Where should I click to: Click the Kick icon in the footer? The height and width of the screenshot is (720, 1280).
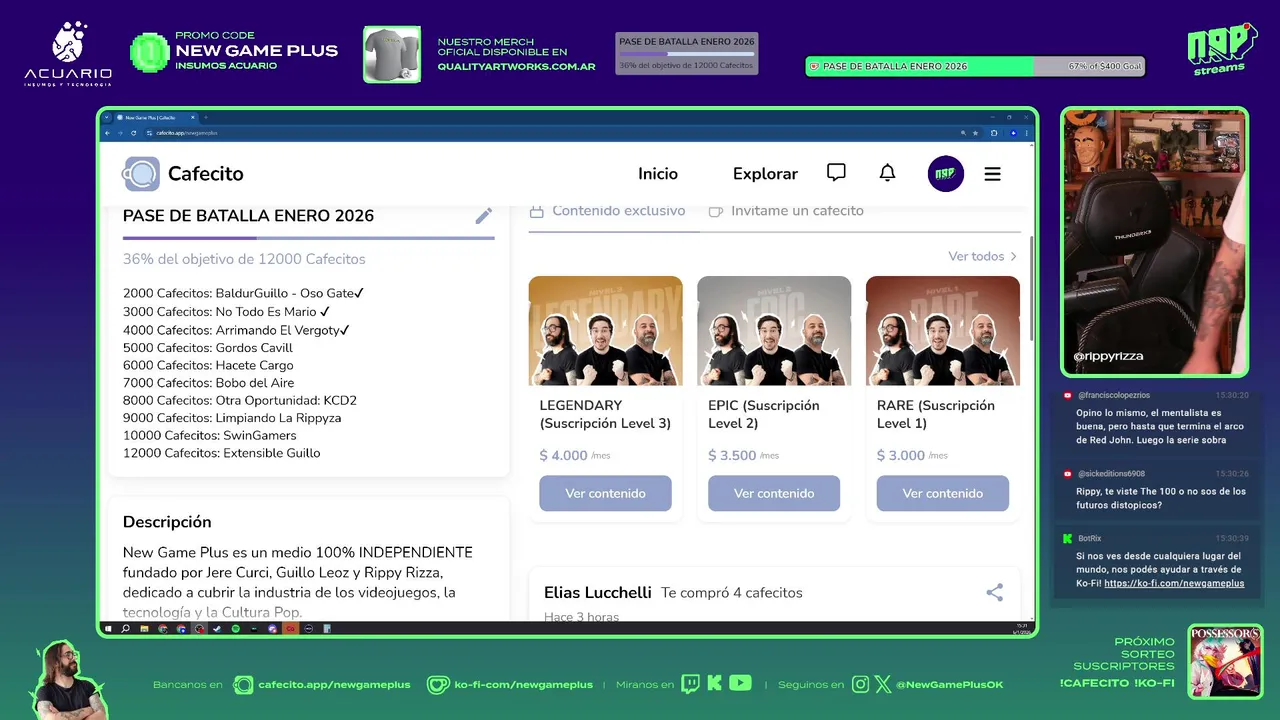click(715, 684)
